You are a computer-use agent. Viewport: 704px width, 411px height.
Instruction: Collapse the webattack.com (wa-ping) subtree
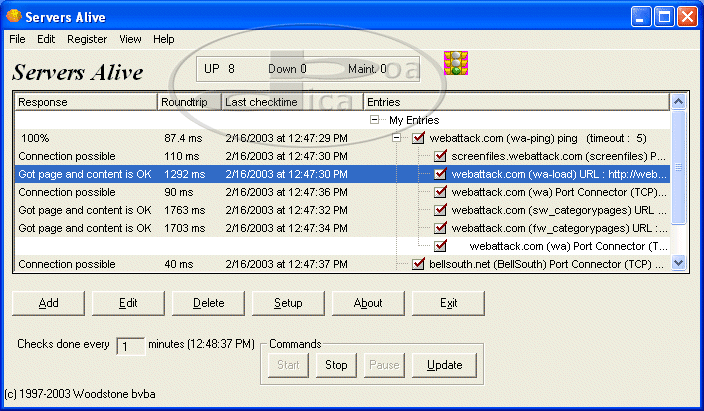coord(398,138)
